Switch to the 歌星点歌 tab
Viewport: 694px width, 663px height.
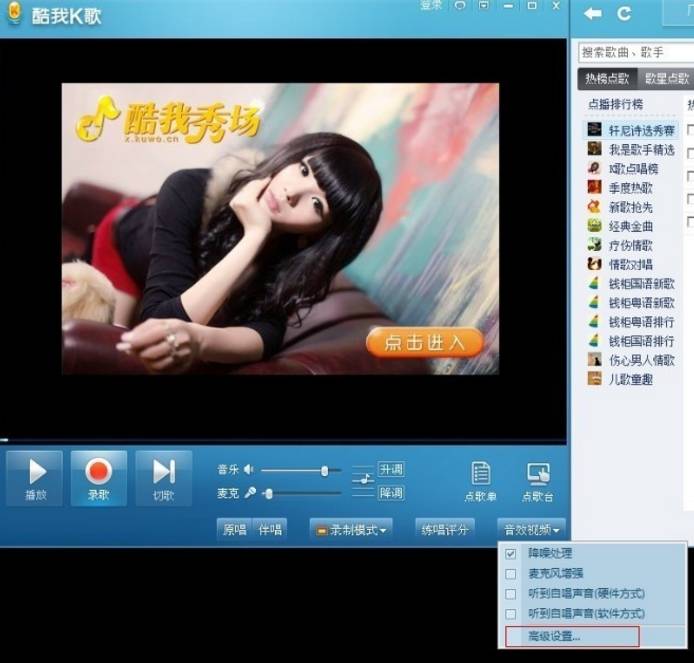[665, 79]
